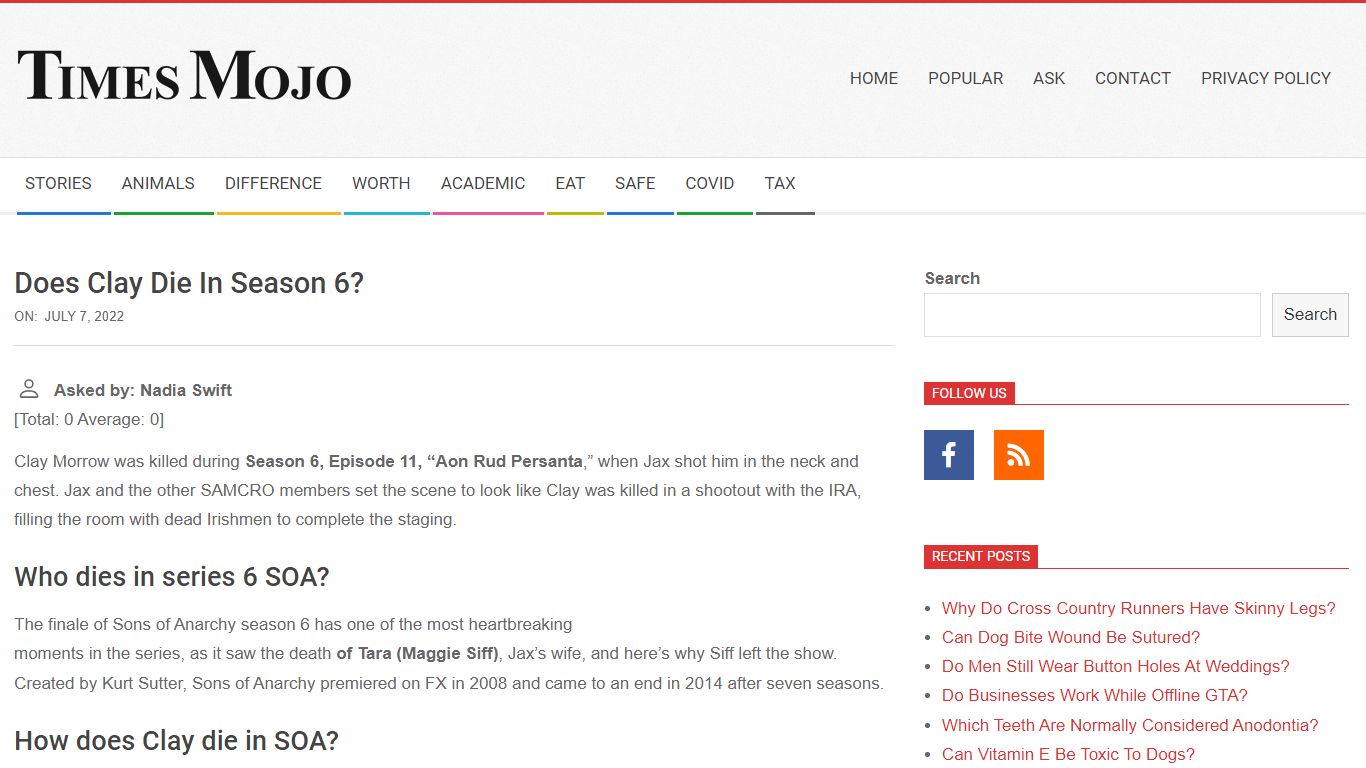This screenshot has width=1366, height=768.
Task: Click the 'RECENT POSTS' section label
Action: point(981,556)
